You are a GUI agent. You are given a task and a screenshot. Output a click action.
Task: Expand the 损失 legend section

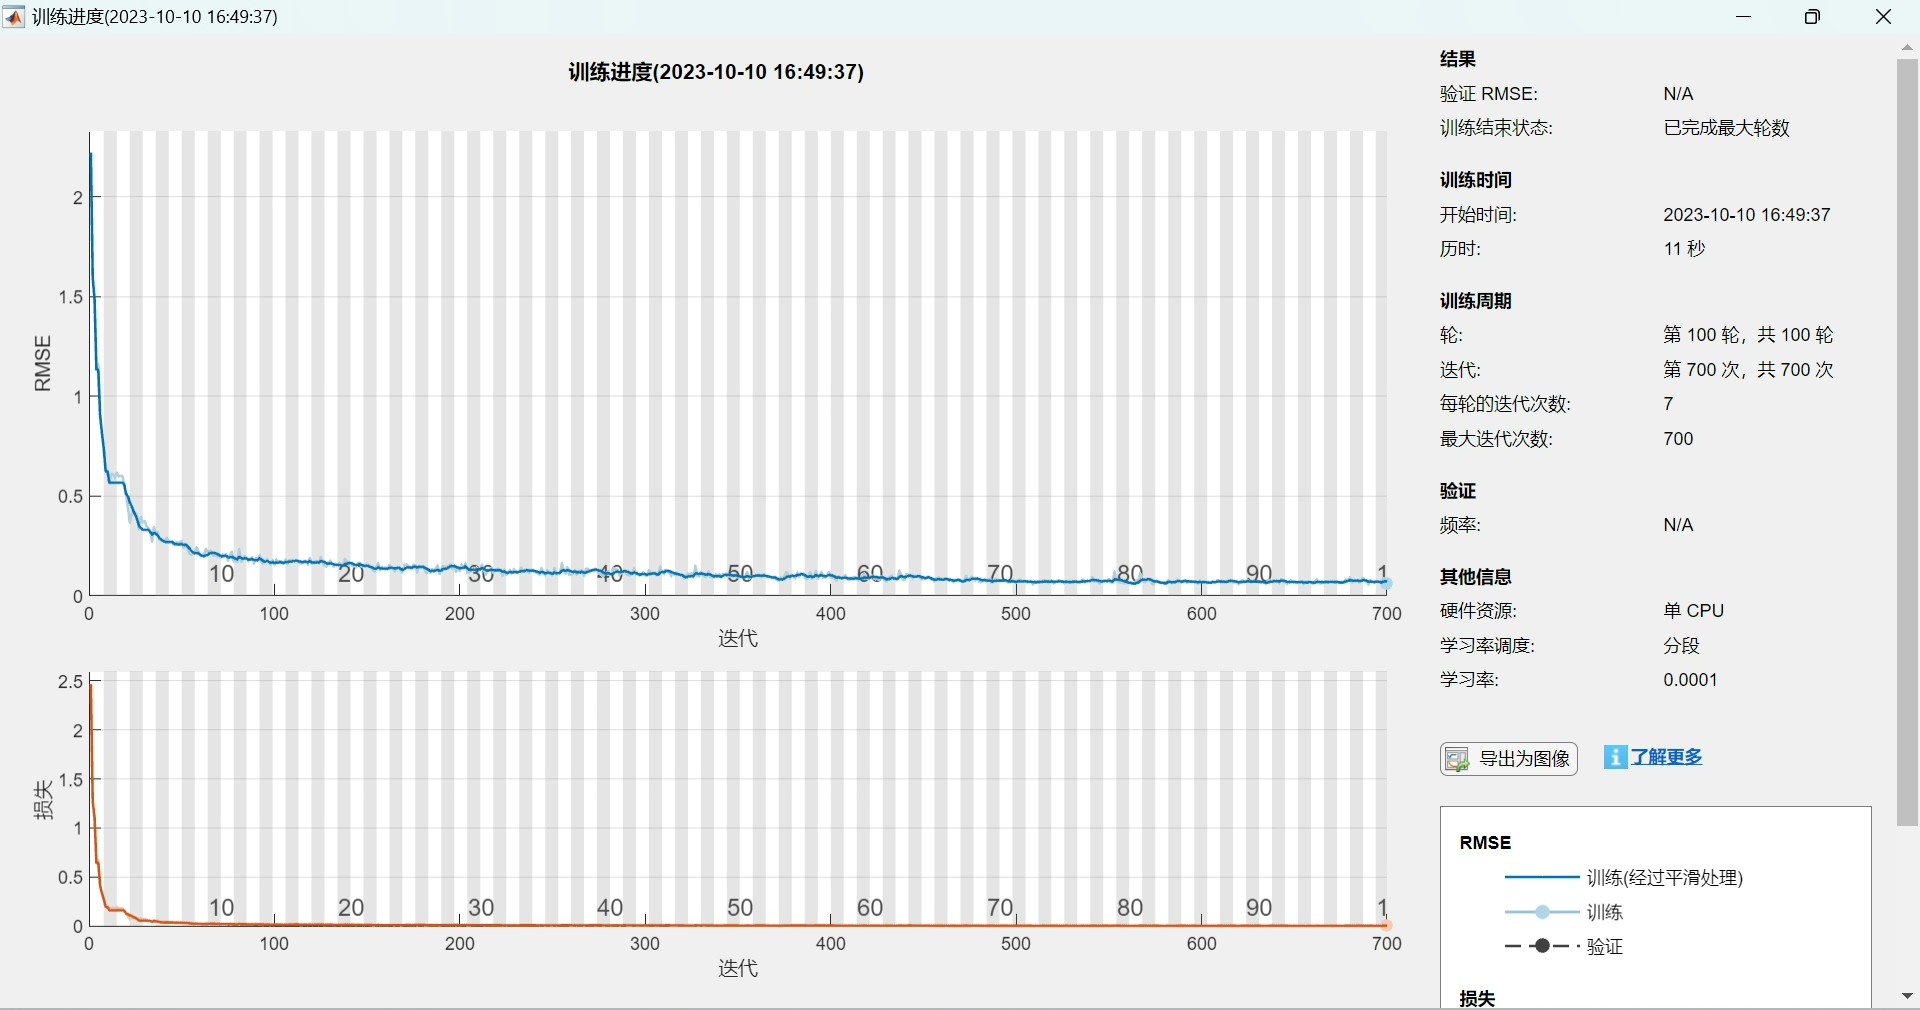point(1476,998)
